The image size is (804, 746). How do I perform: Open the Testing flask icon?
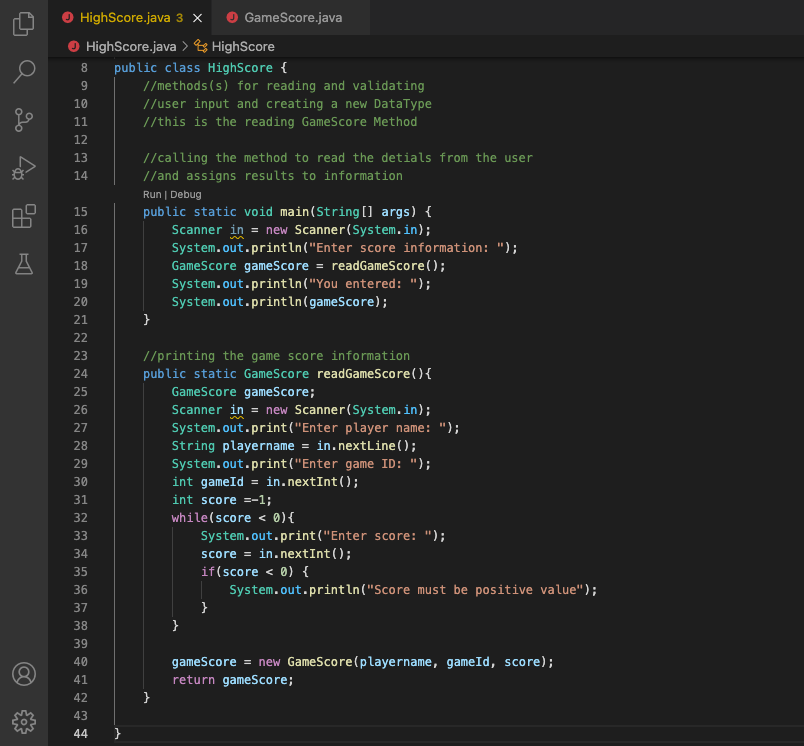pos(24,264)
